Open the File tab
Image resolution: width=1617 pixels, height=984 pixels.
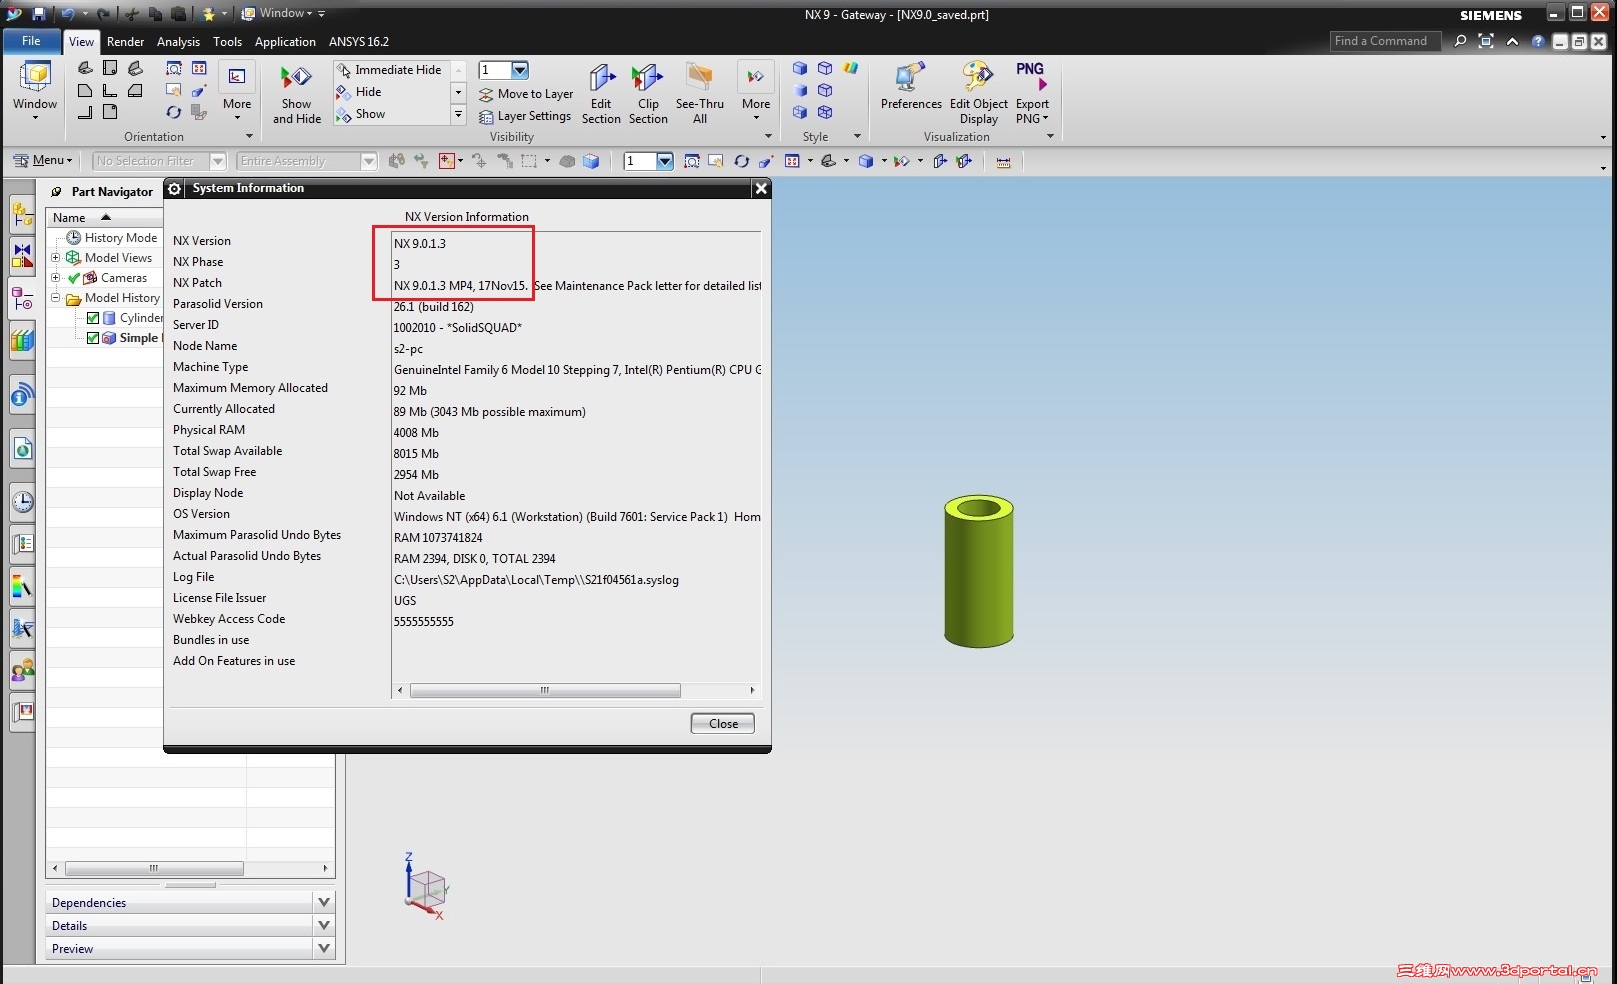pyautogui.click(x=31, y=41)
